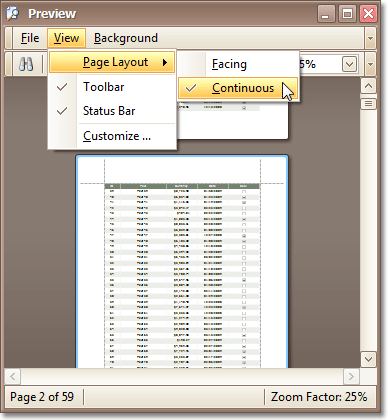Open the Background menu

(126, 38)
